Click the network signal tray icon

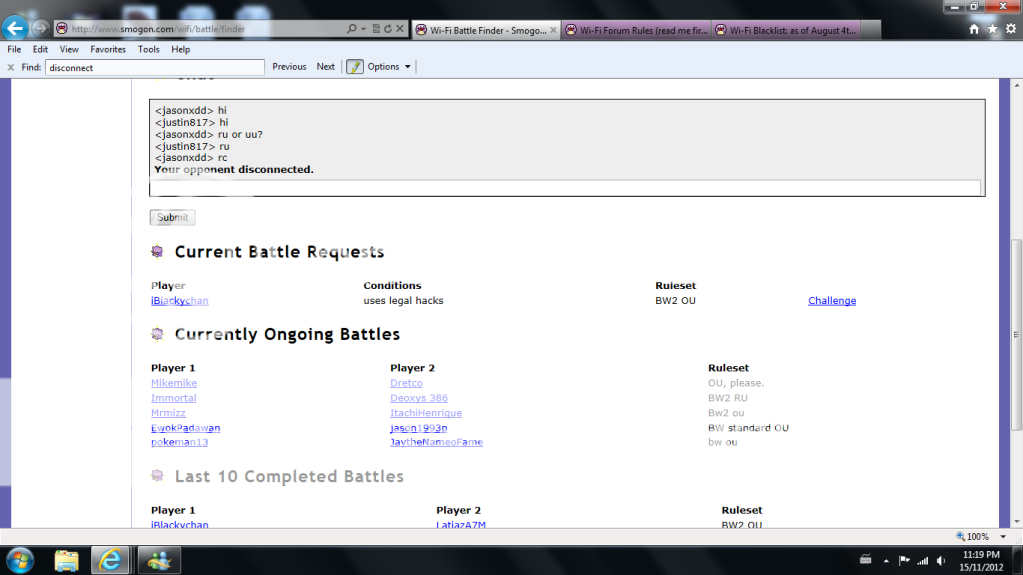coord(923,561)
